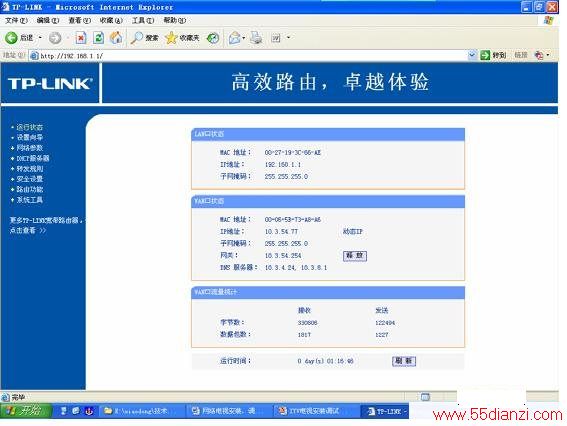Open the Mail icon dropdown arrow
This screenshot has width=567, height=426.
click(243, 38)
